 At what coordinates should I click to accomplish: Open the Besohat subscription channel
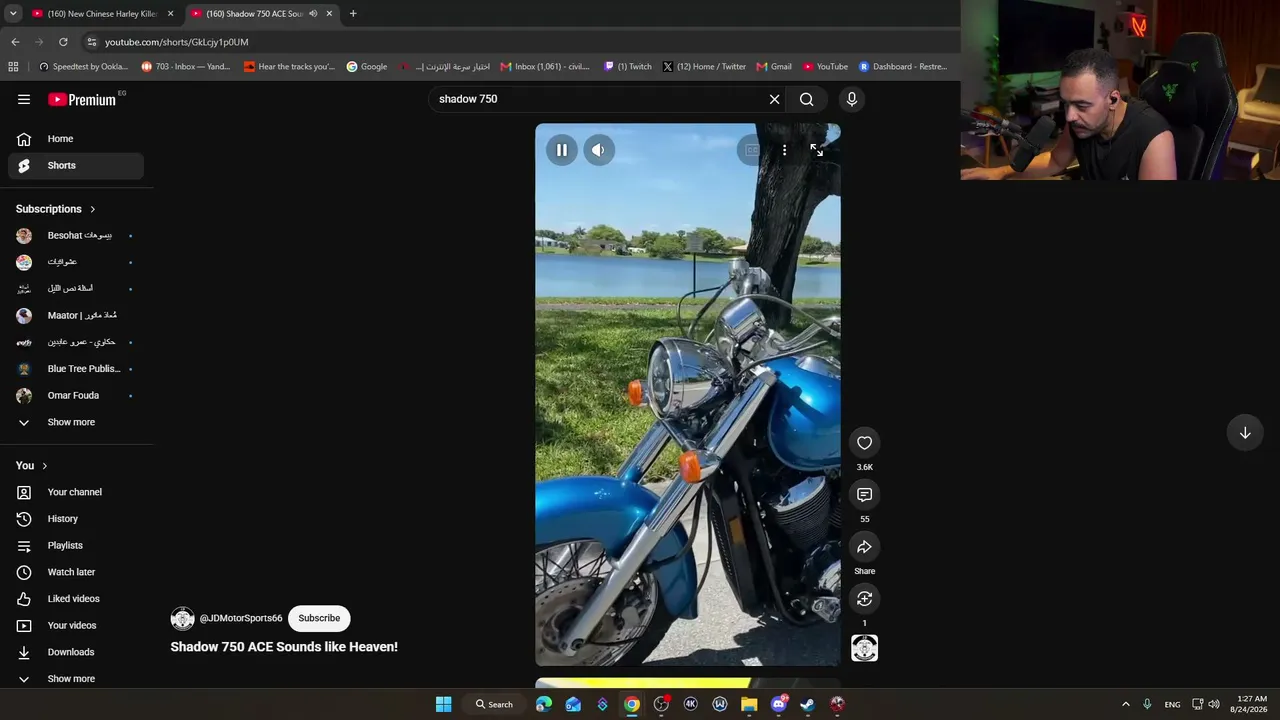(76, 236)
